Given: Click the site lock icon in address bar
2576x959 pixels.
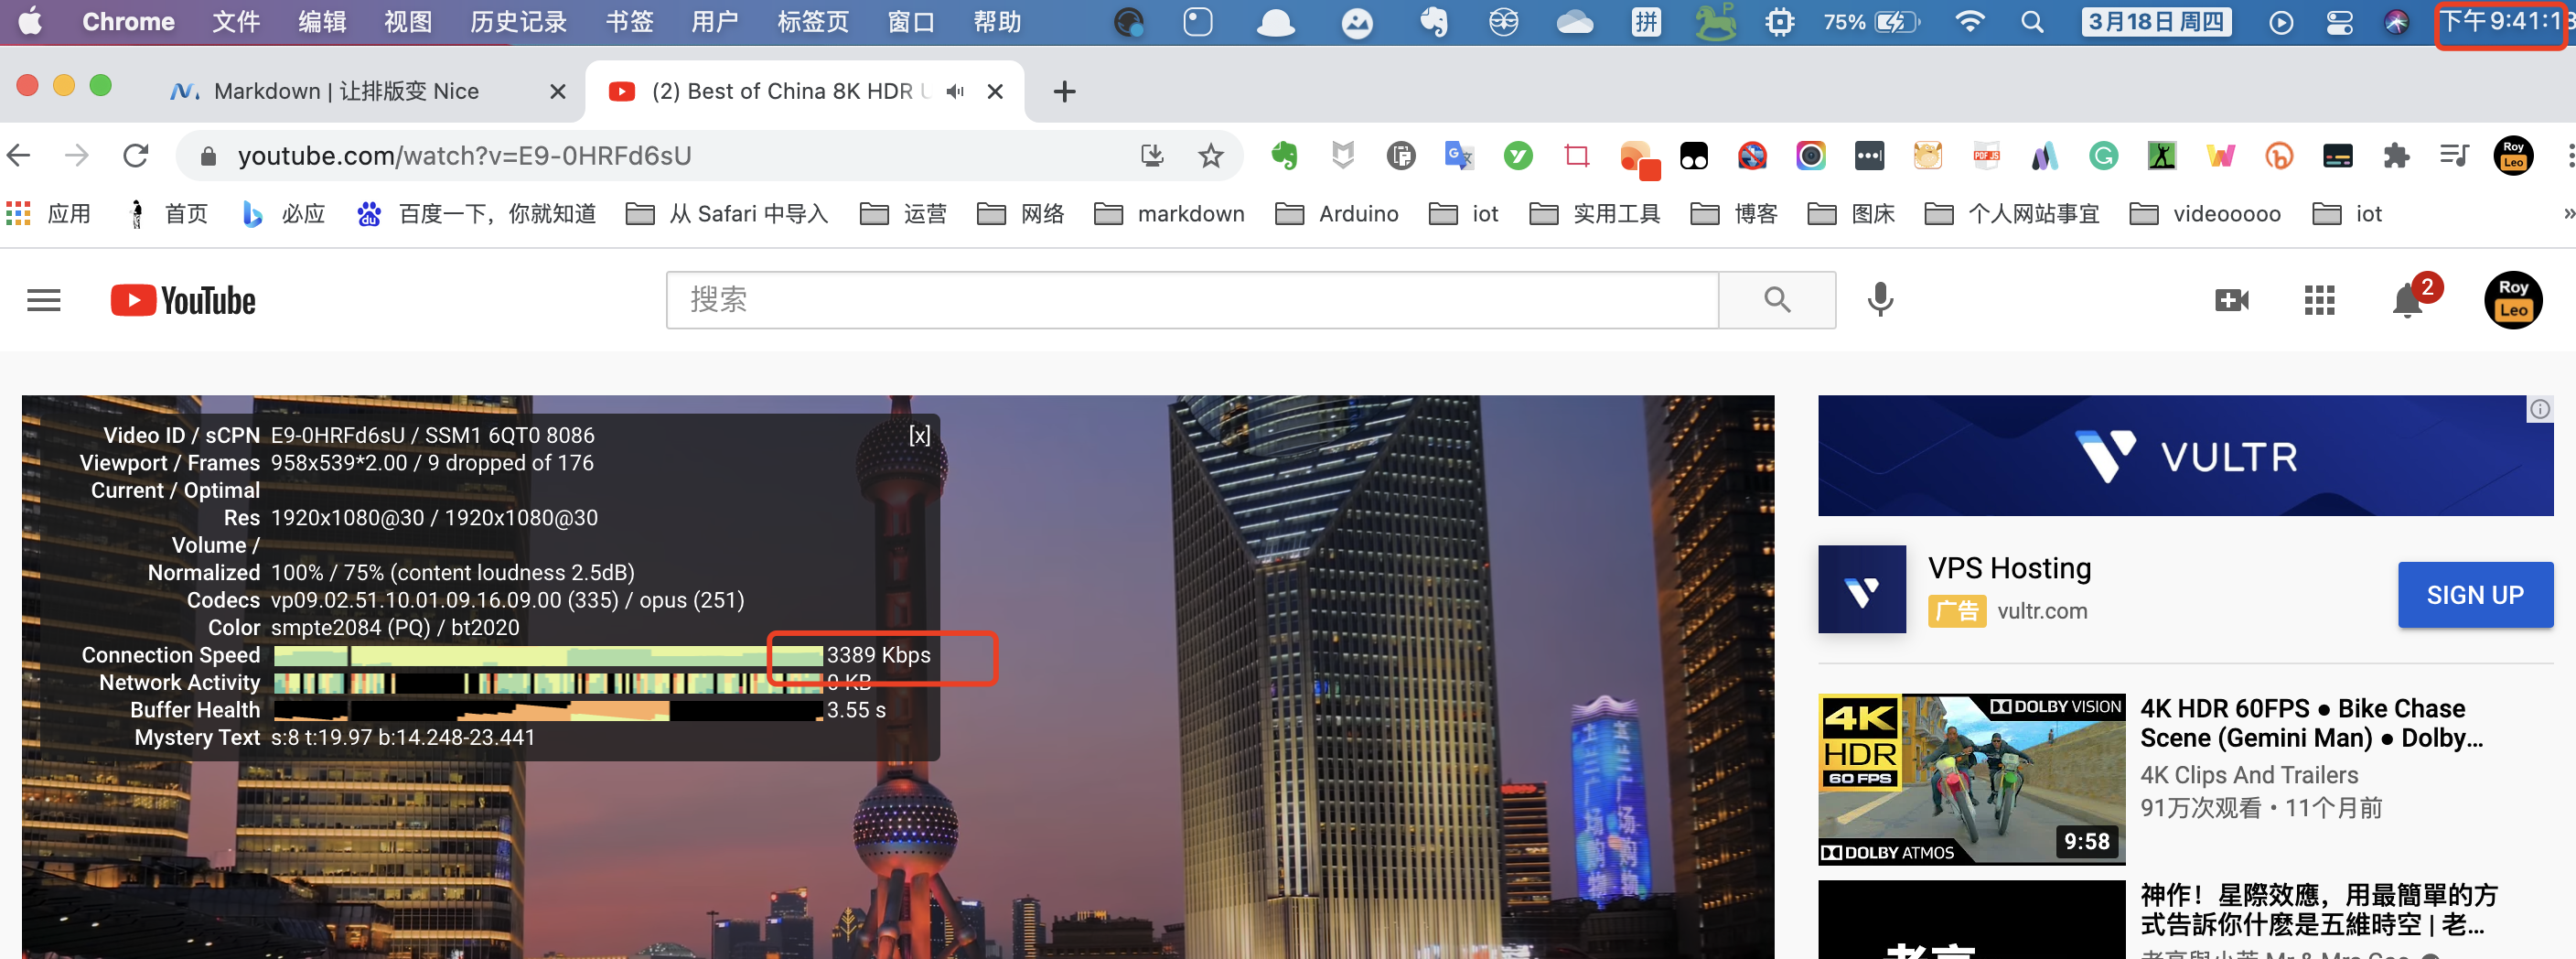Looking at the screenshot, I should [208, 156].
